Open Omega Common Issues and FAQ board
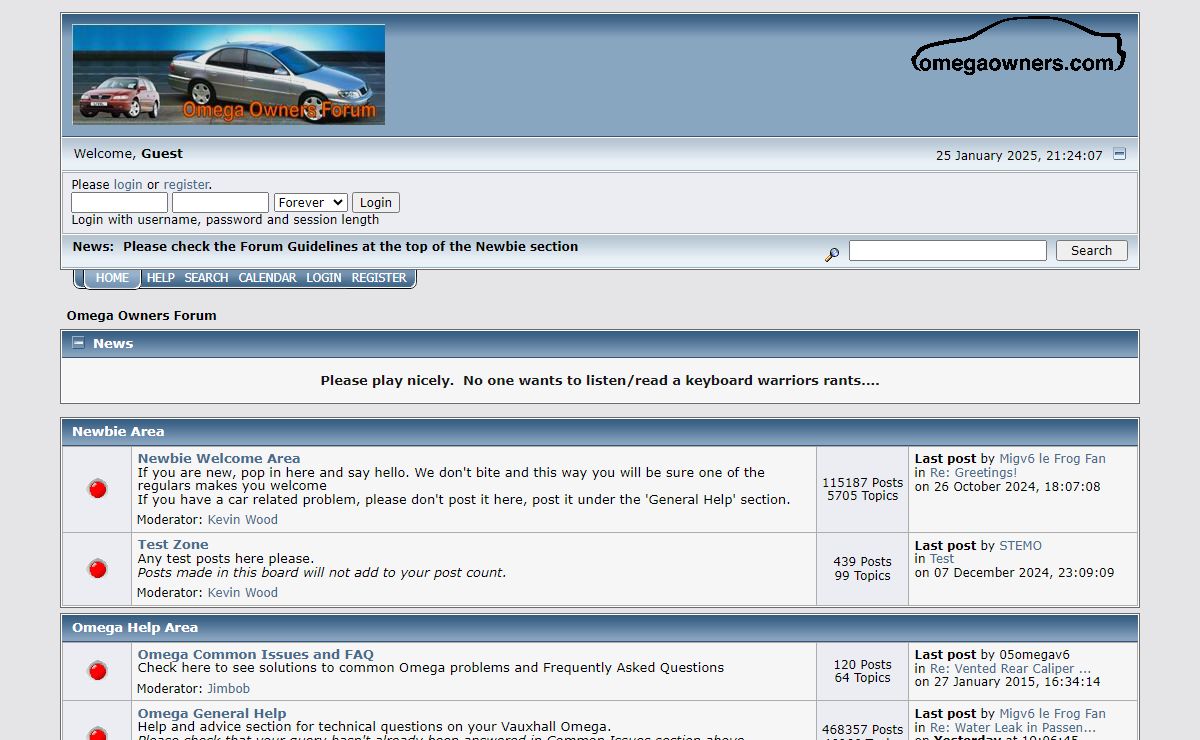The image size is (1200, 740). coord(256,655)
